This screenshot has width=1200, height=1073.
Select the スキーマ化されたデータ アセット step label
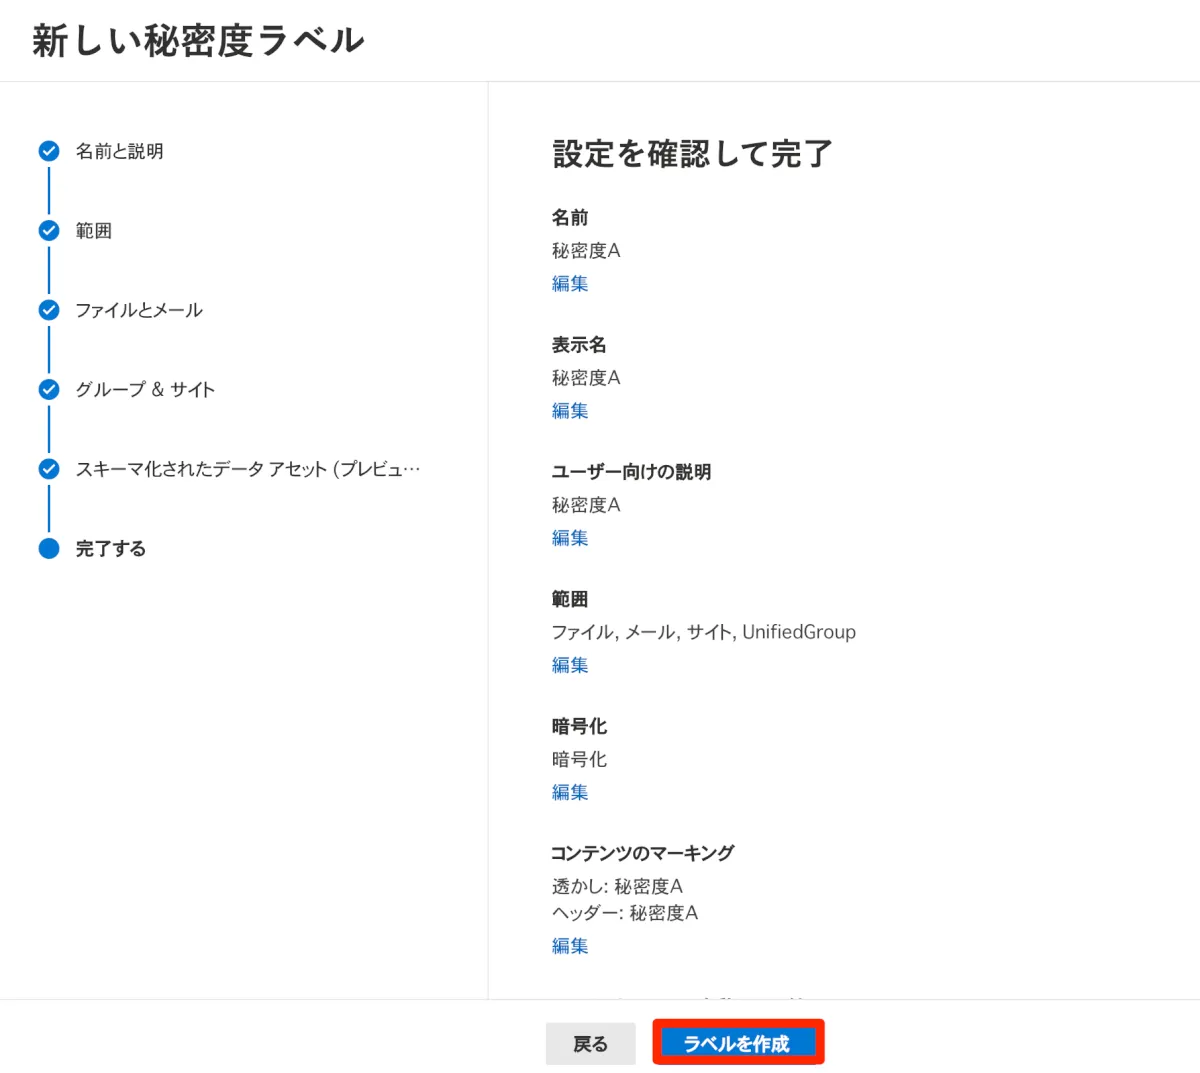coord(247,469)
